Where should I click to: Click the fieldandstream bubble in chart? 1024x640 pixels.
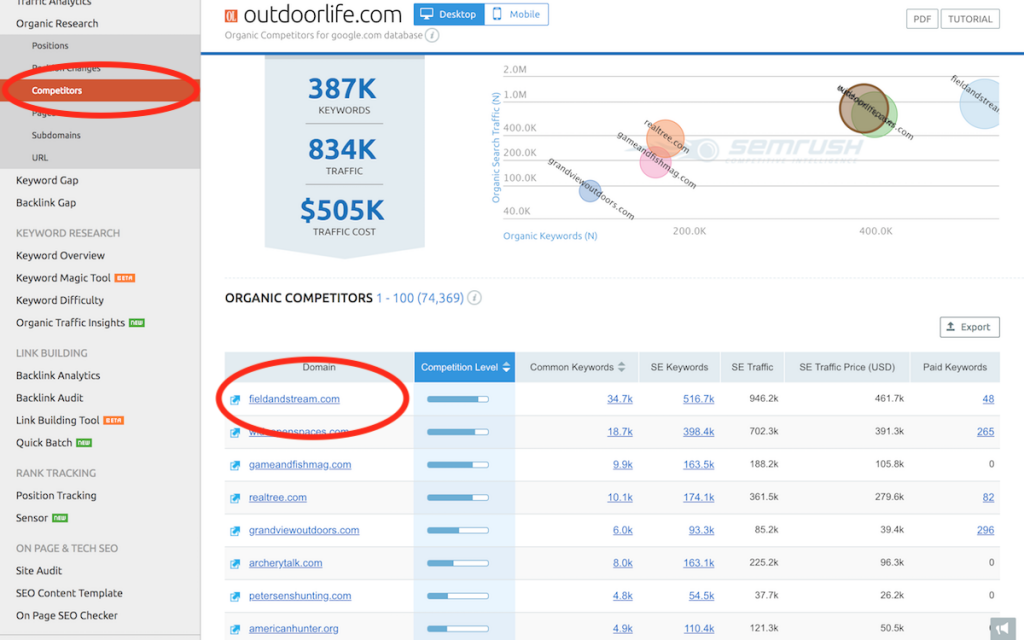982,103
